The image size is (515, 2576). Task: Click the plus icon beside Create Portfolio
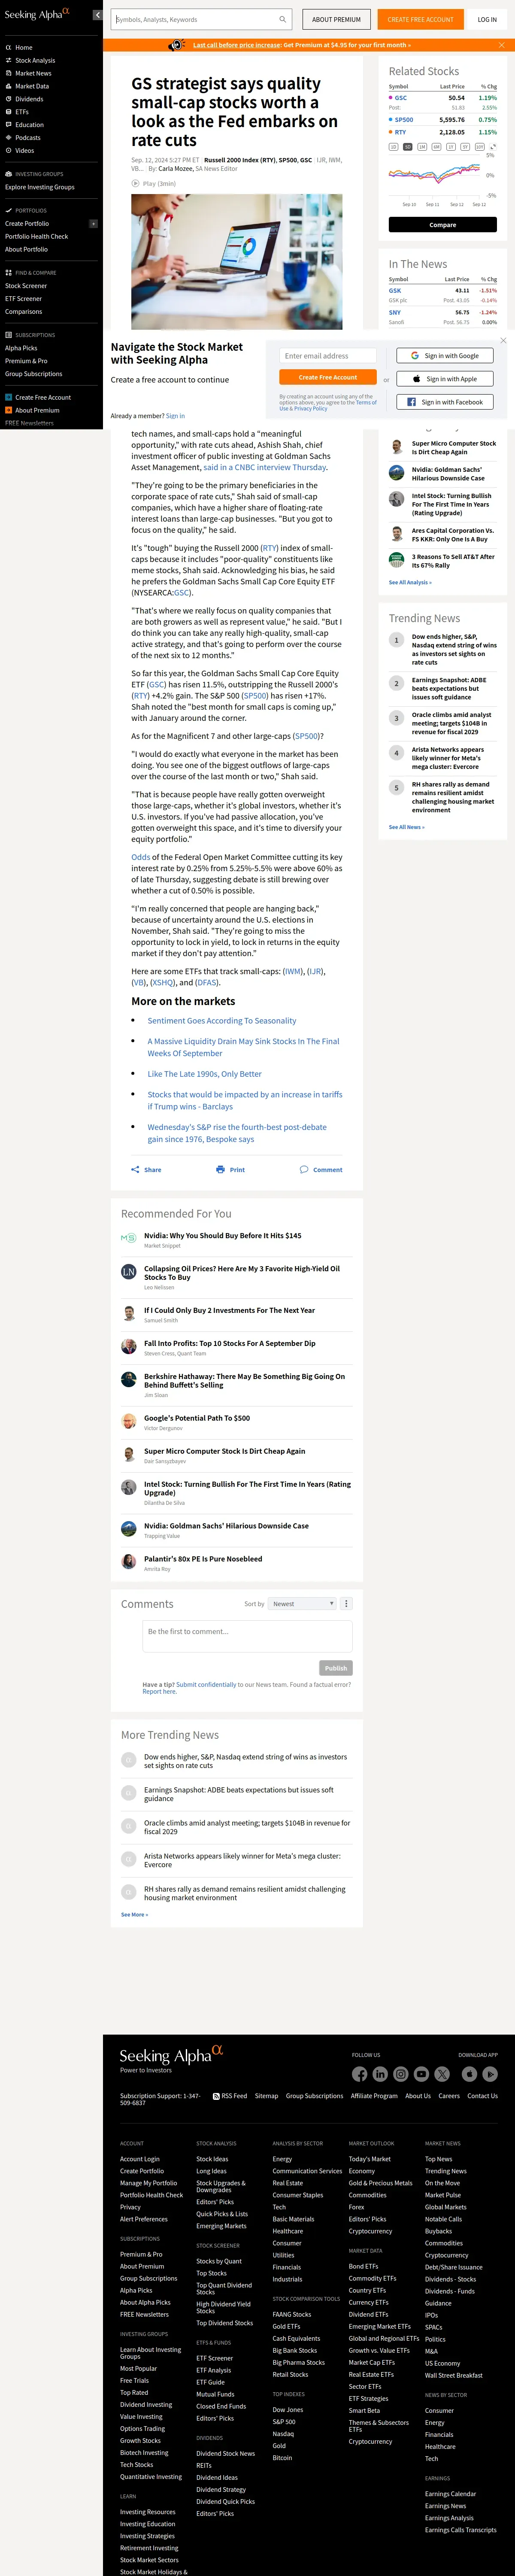[93, 224]
